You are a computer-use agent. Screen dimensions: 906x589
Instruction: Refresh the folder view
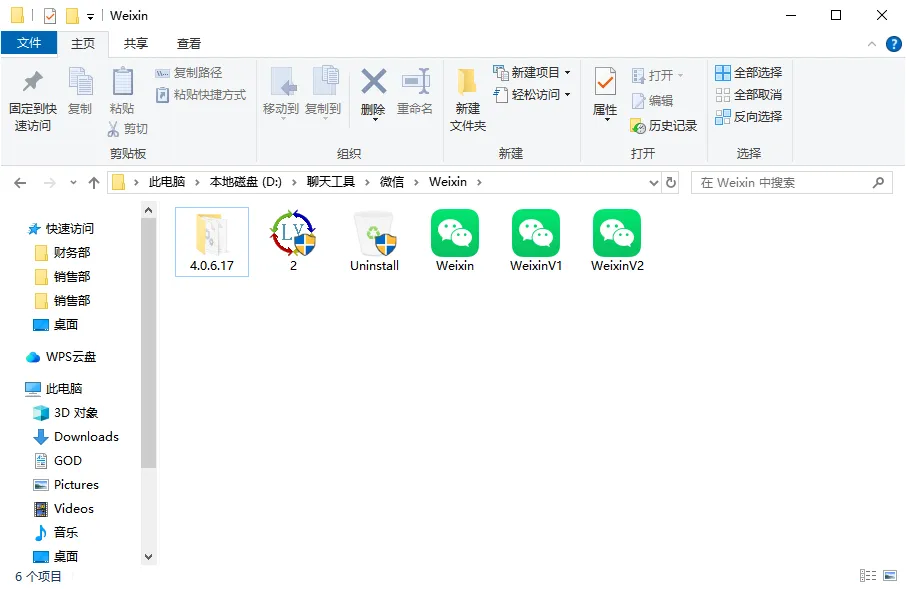[671, 183]
